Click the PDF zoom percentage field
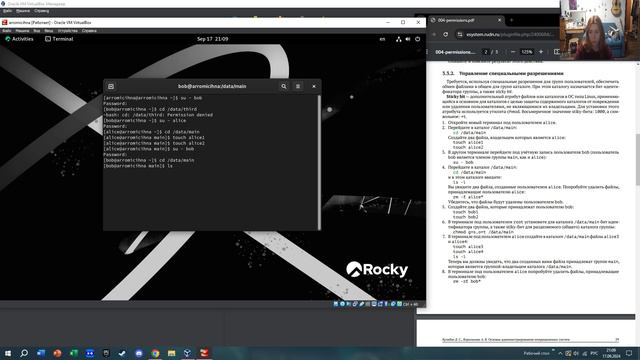640x360 pixels. coord(527,52)
